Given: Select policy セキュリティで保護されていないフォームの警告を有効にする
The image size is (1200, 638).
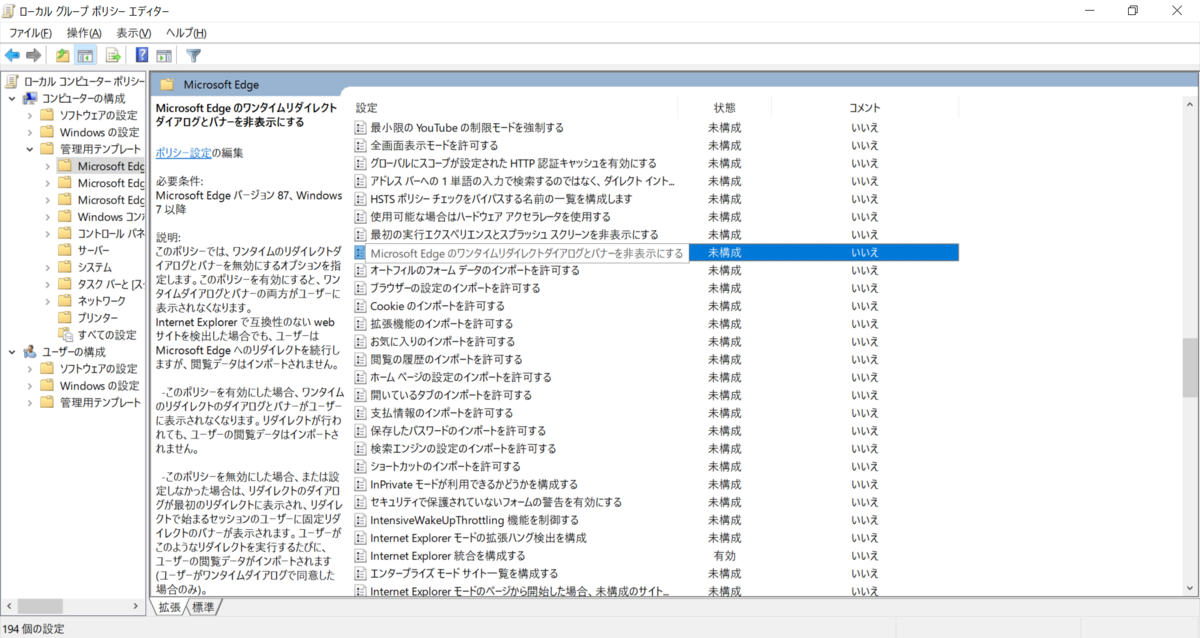Looking at the screenshot, I should tap(496, 502).
